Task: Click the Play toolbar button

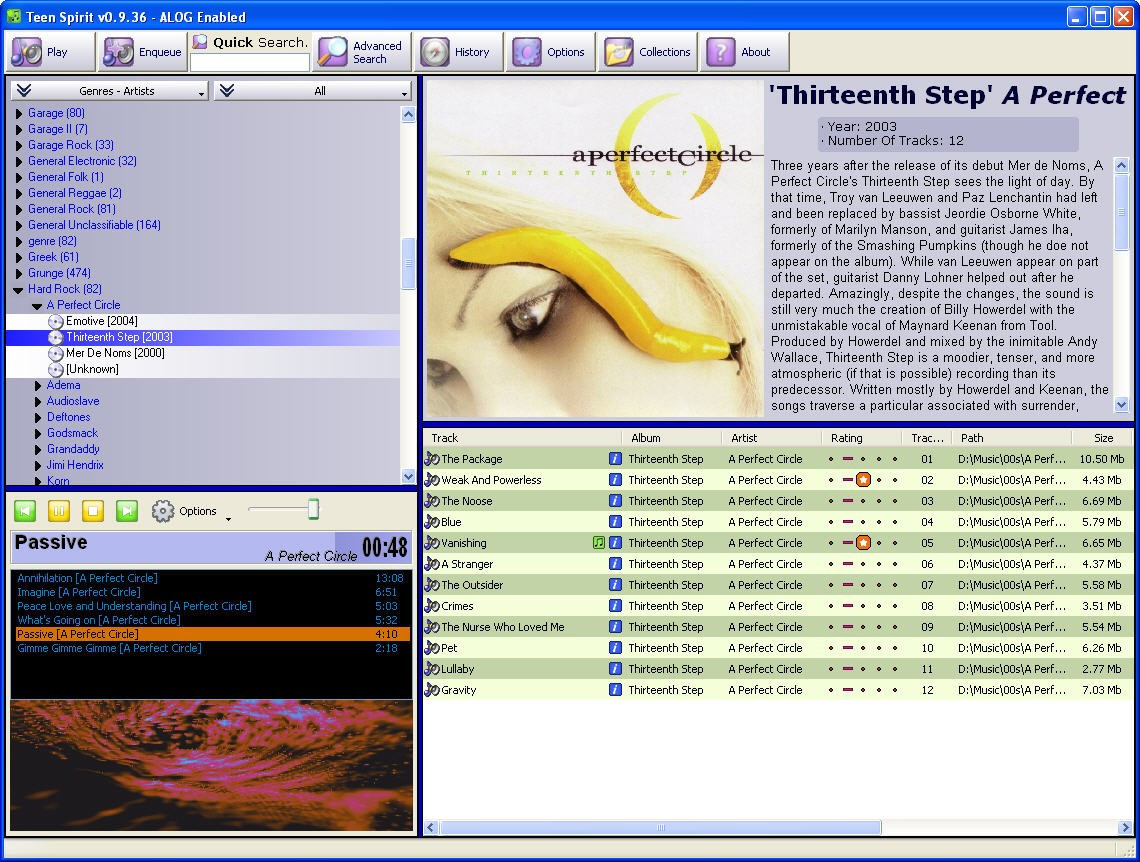Action: click(x=51, y=52)
